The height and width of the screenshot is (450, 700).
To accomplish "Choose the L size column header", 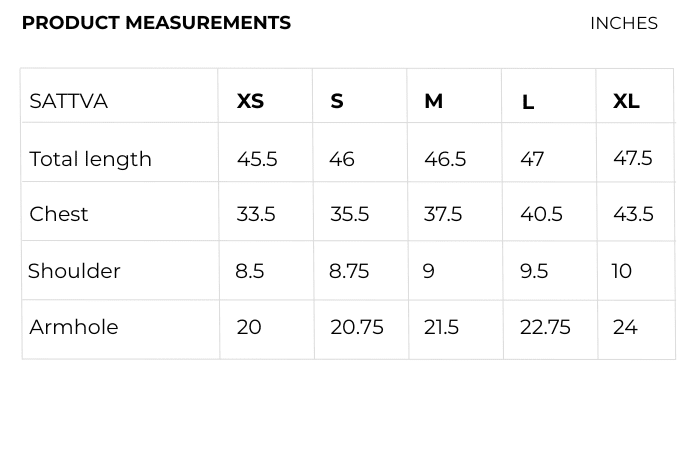I will point(528,102).
